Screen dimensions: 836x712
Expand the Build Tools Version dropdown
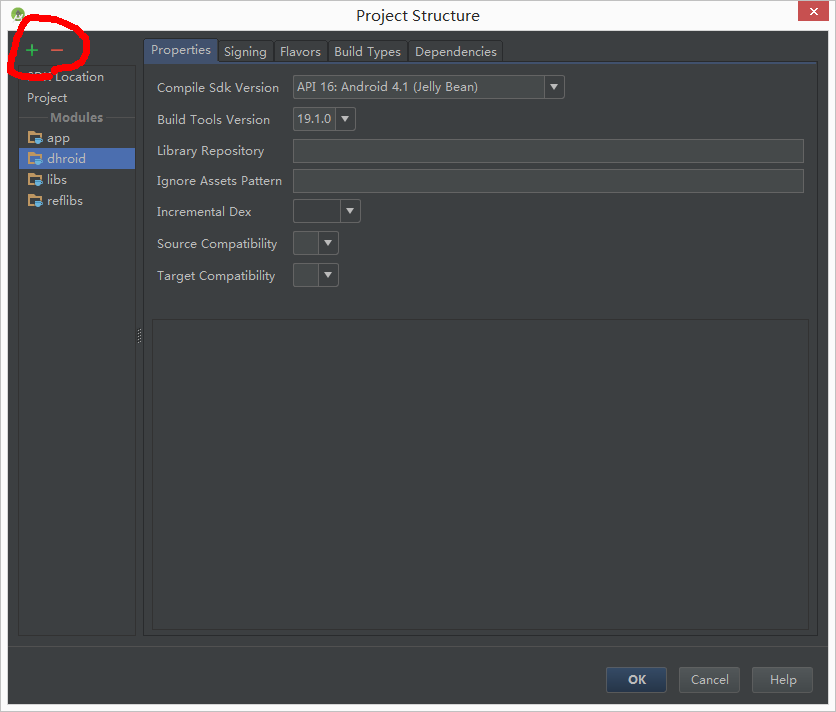click(345, 120)
